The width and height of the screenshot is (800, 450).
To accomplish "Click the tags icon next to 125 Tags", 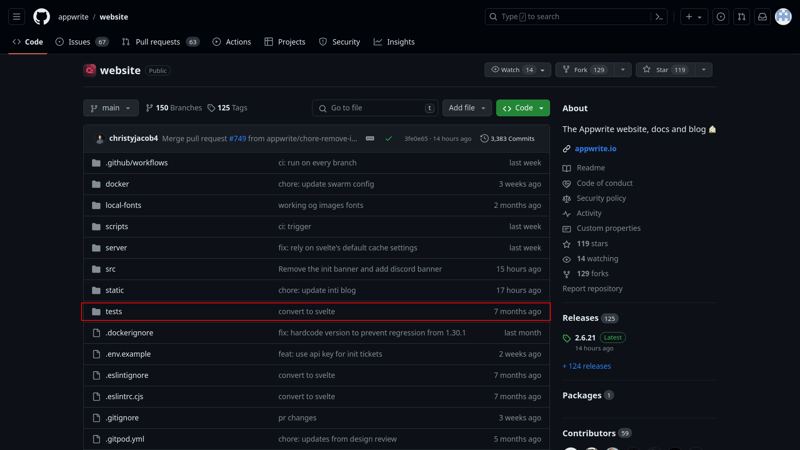I will (x=211, y=108).
